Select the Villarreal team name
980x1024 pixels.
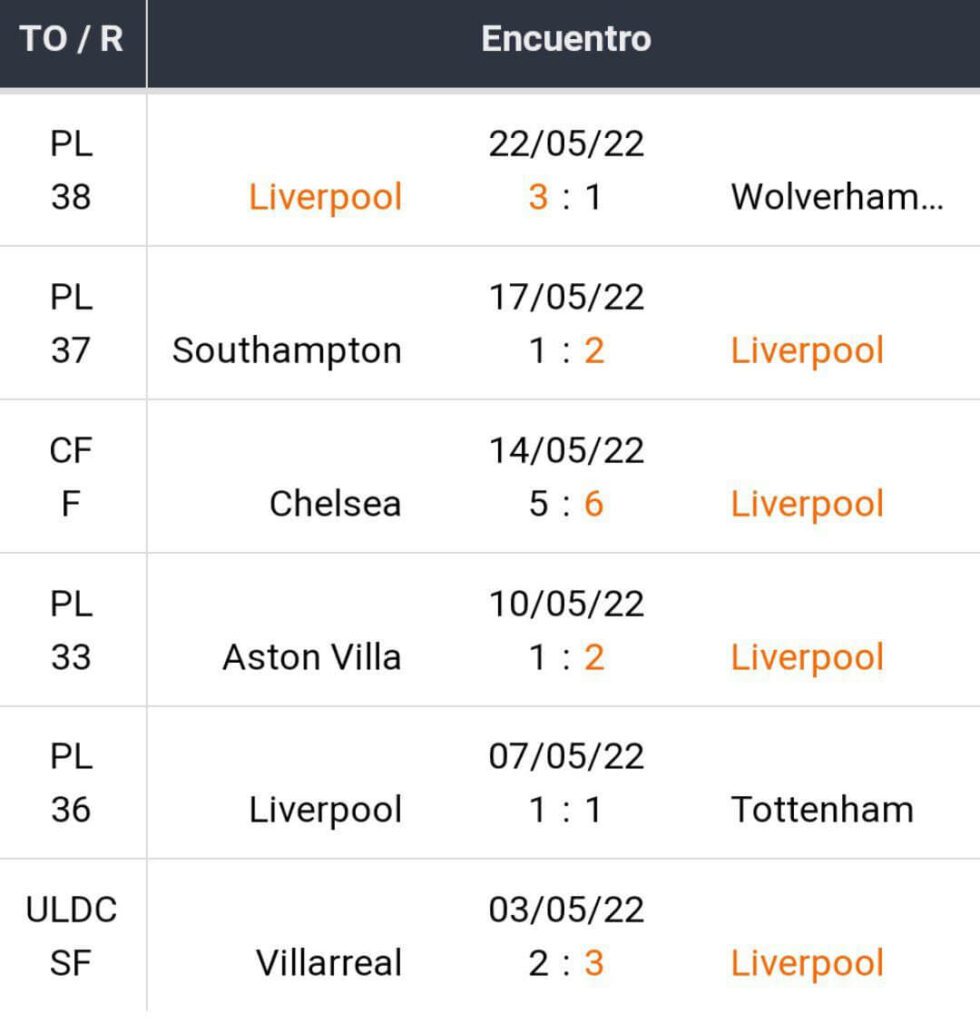[329, 963]
